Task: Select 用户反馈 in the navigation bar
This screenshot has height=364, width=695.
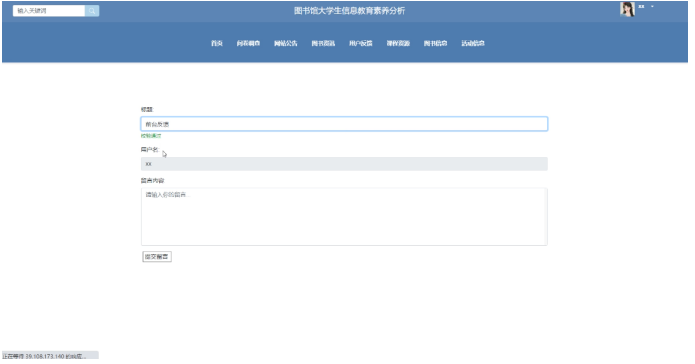Action: (360, 43)
